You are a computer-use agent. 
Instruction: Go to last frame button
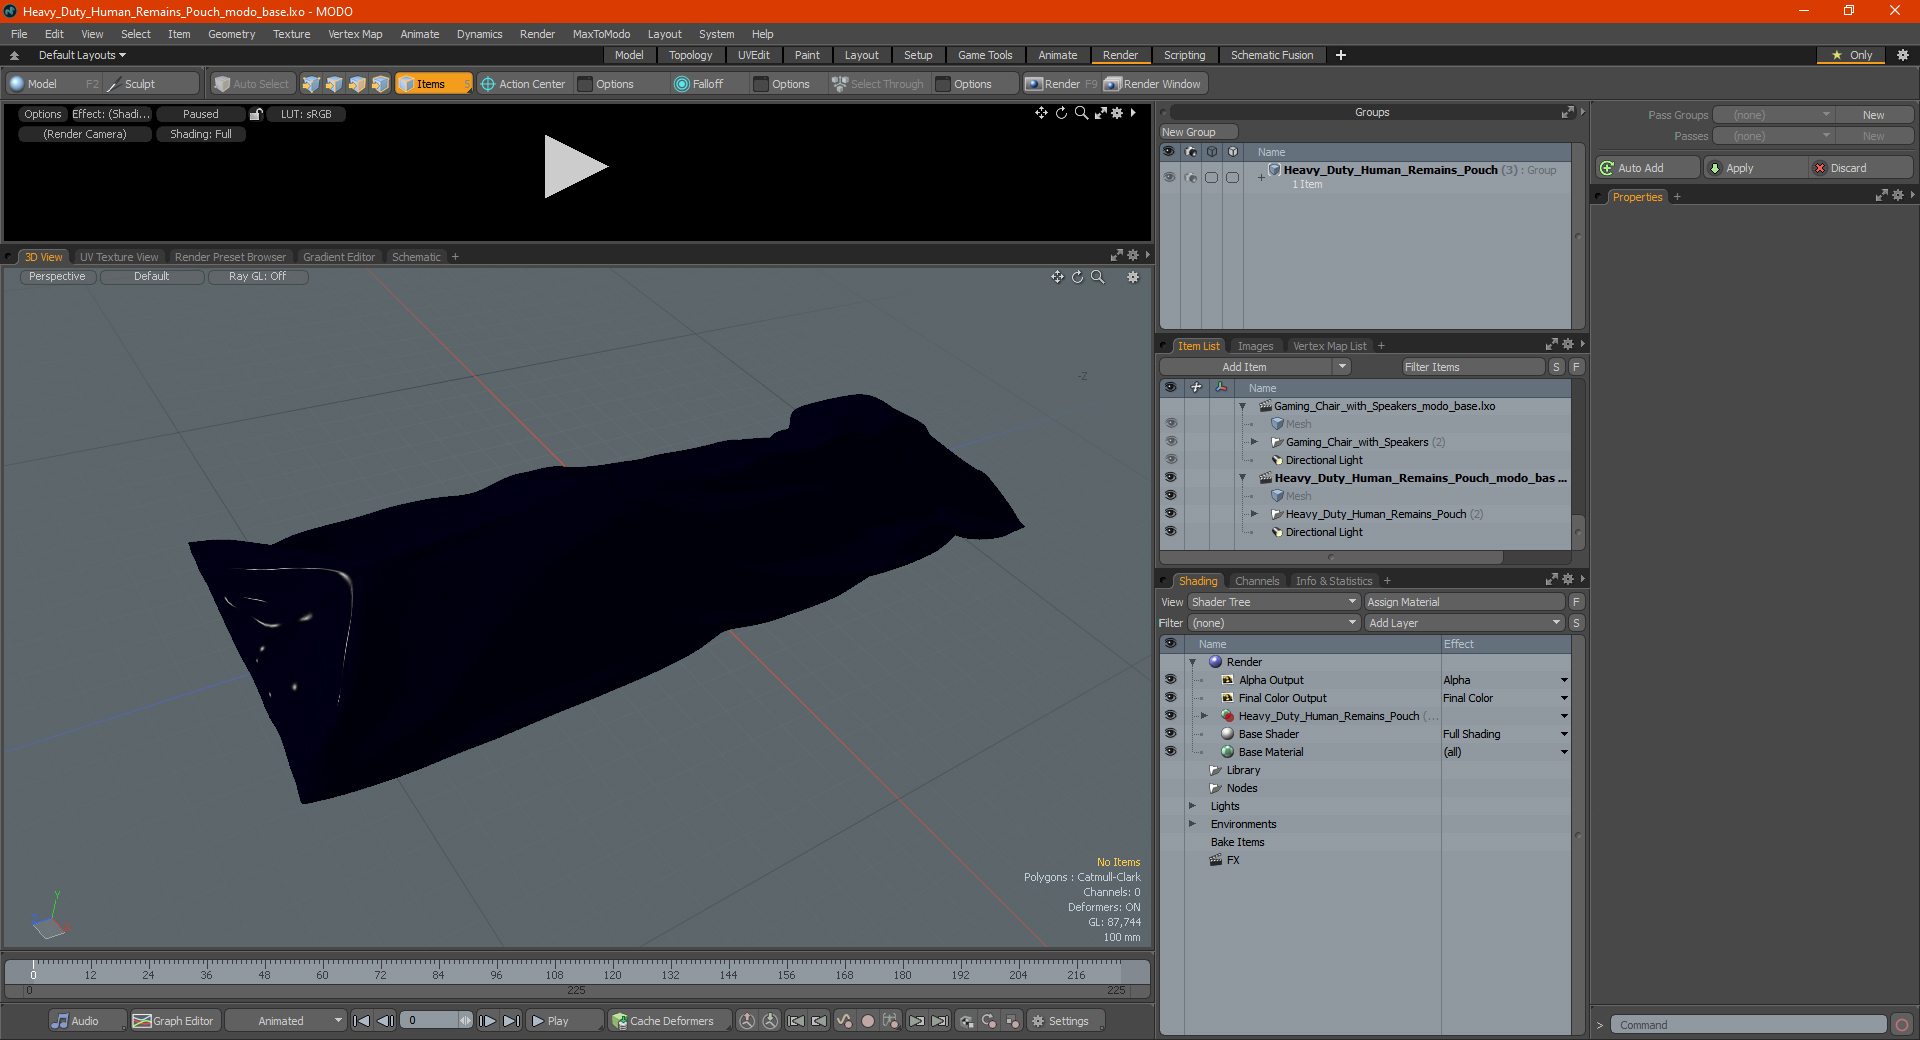click(x=511, y=1021)
